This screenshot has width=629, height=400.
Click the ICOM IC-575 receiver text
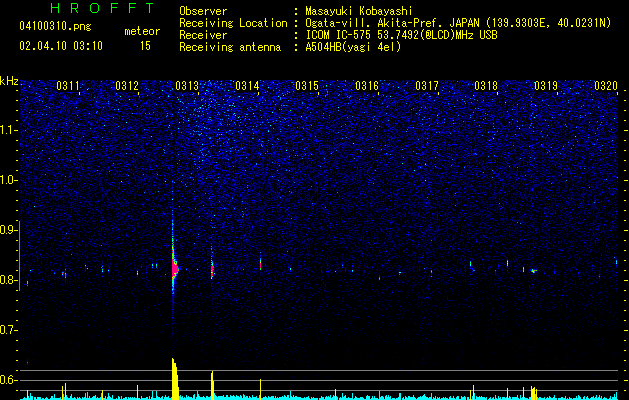click(402, 35)
